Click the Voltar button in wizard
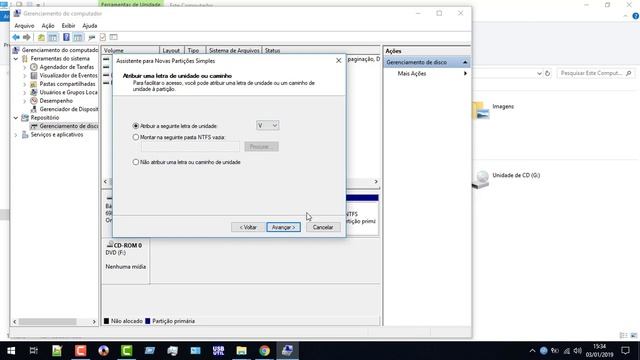640x360 pixels. tap(248, 227)
